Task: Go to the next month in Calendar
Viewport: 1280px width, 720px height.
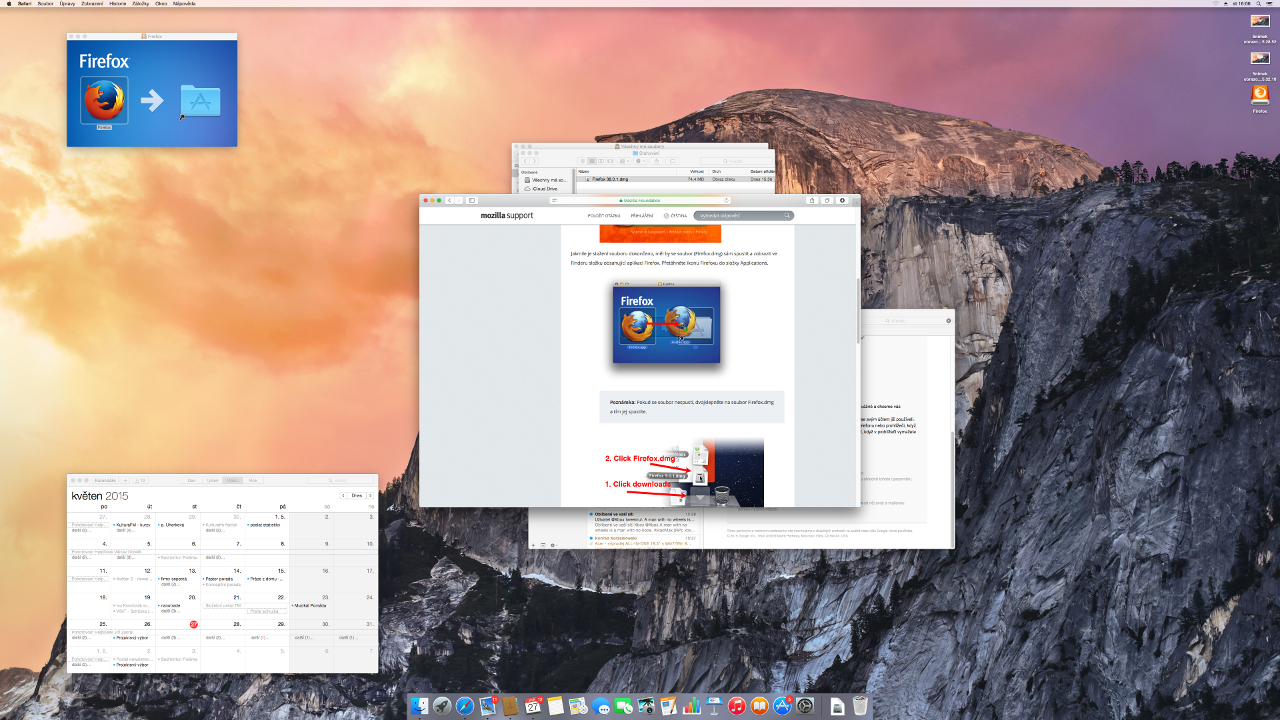Action: 370,496
